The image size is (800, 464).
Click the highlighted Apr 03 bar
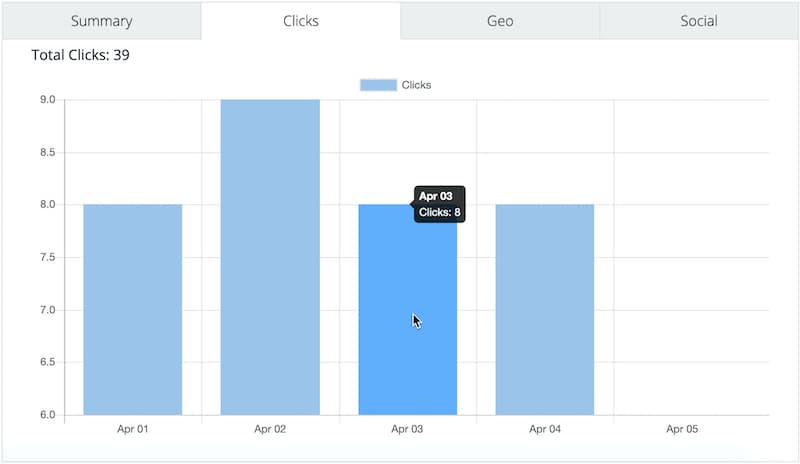(x=408, y=310)
